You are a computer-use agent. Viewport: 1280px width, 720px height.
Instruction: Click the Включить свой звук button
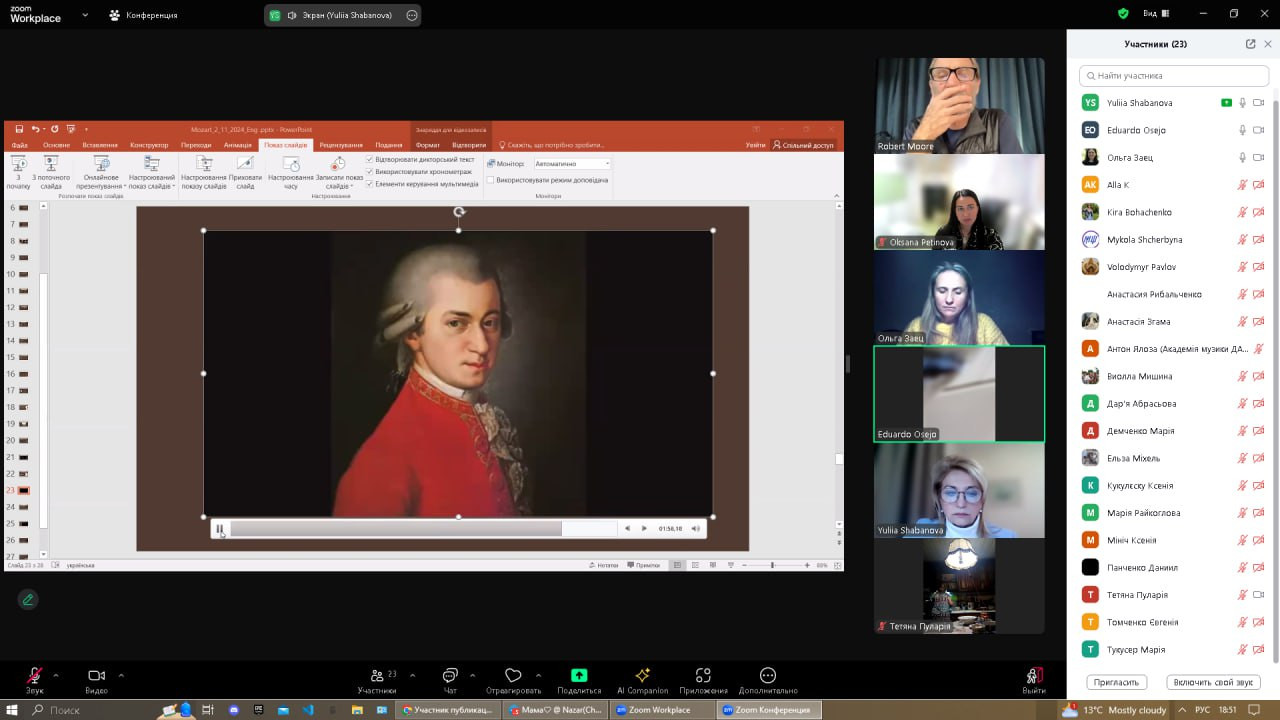point(1213,682)
